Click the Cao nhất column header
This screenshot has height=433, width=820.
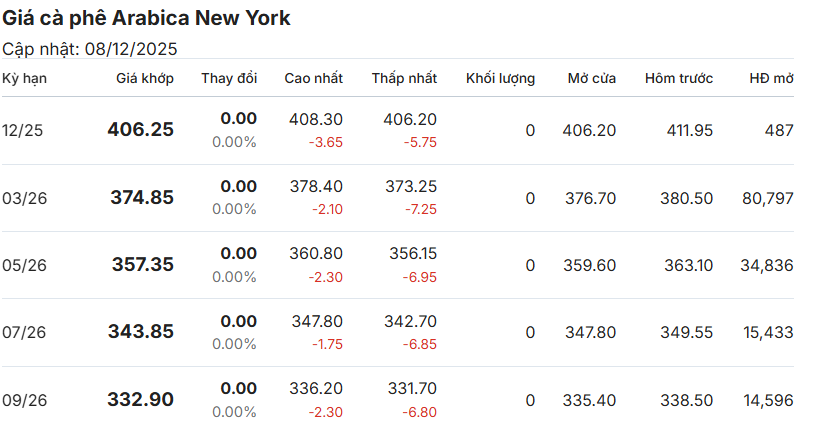(313, 78)
